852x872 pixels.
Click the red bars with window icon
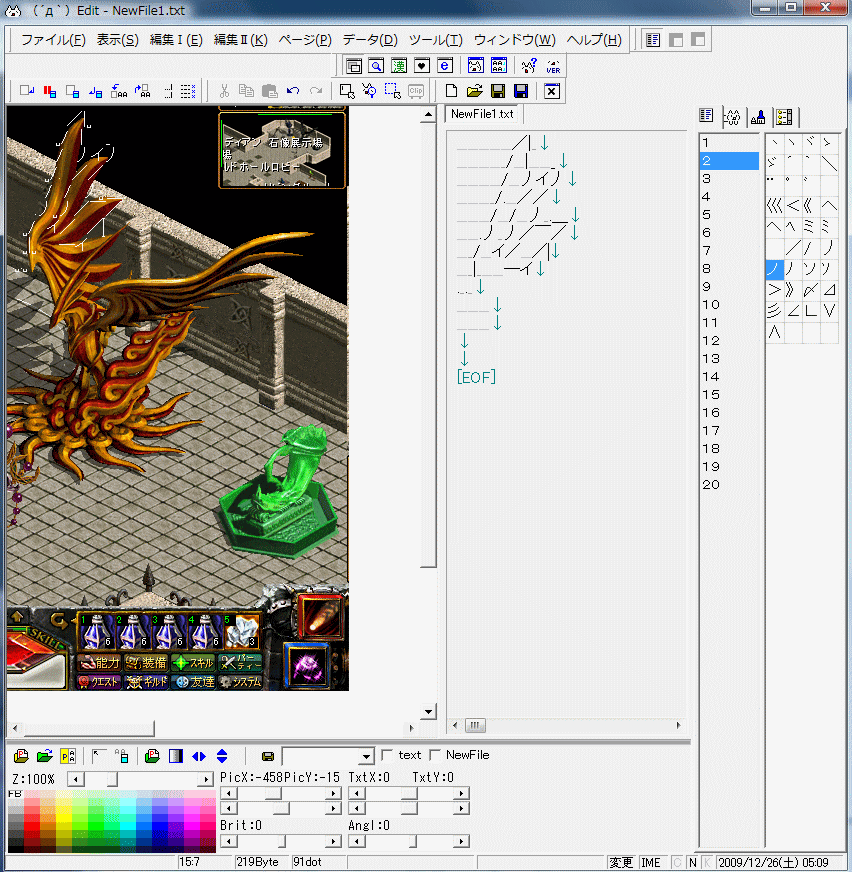tap(50, 91)
